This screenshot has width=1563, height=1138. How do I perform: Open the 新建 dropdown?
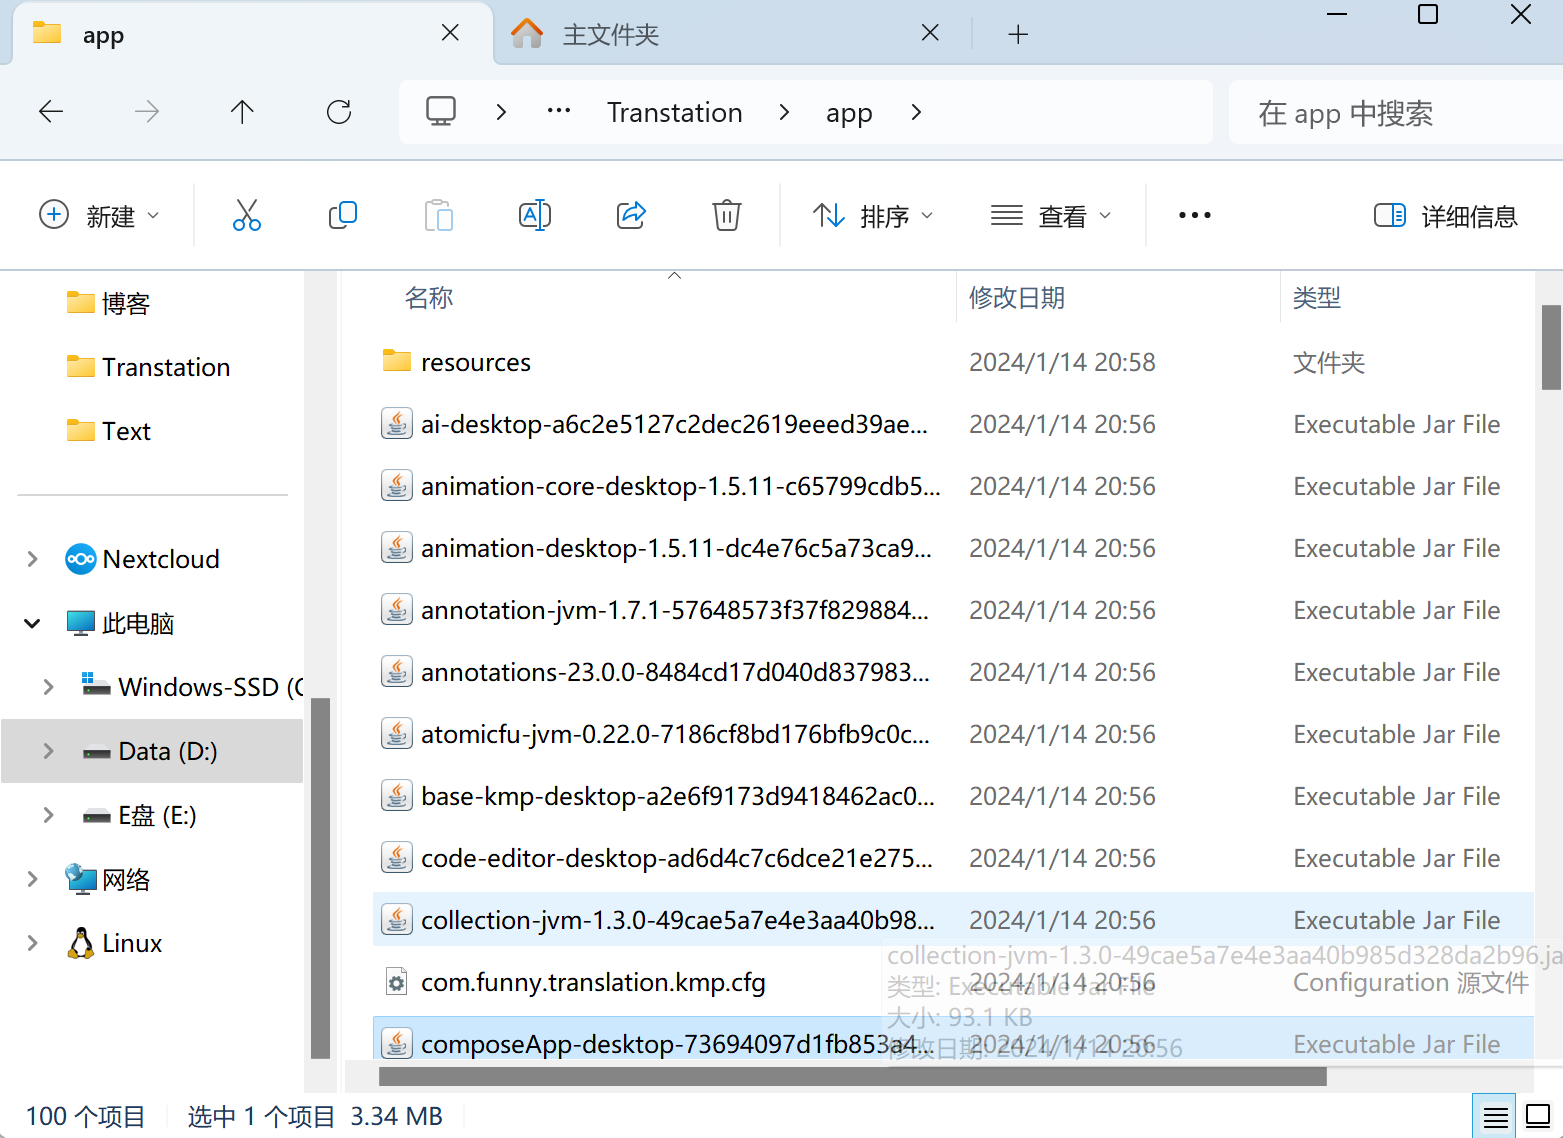tap(98, 215)
